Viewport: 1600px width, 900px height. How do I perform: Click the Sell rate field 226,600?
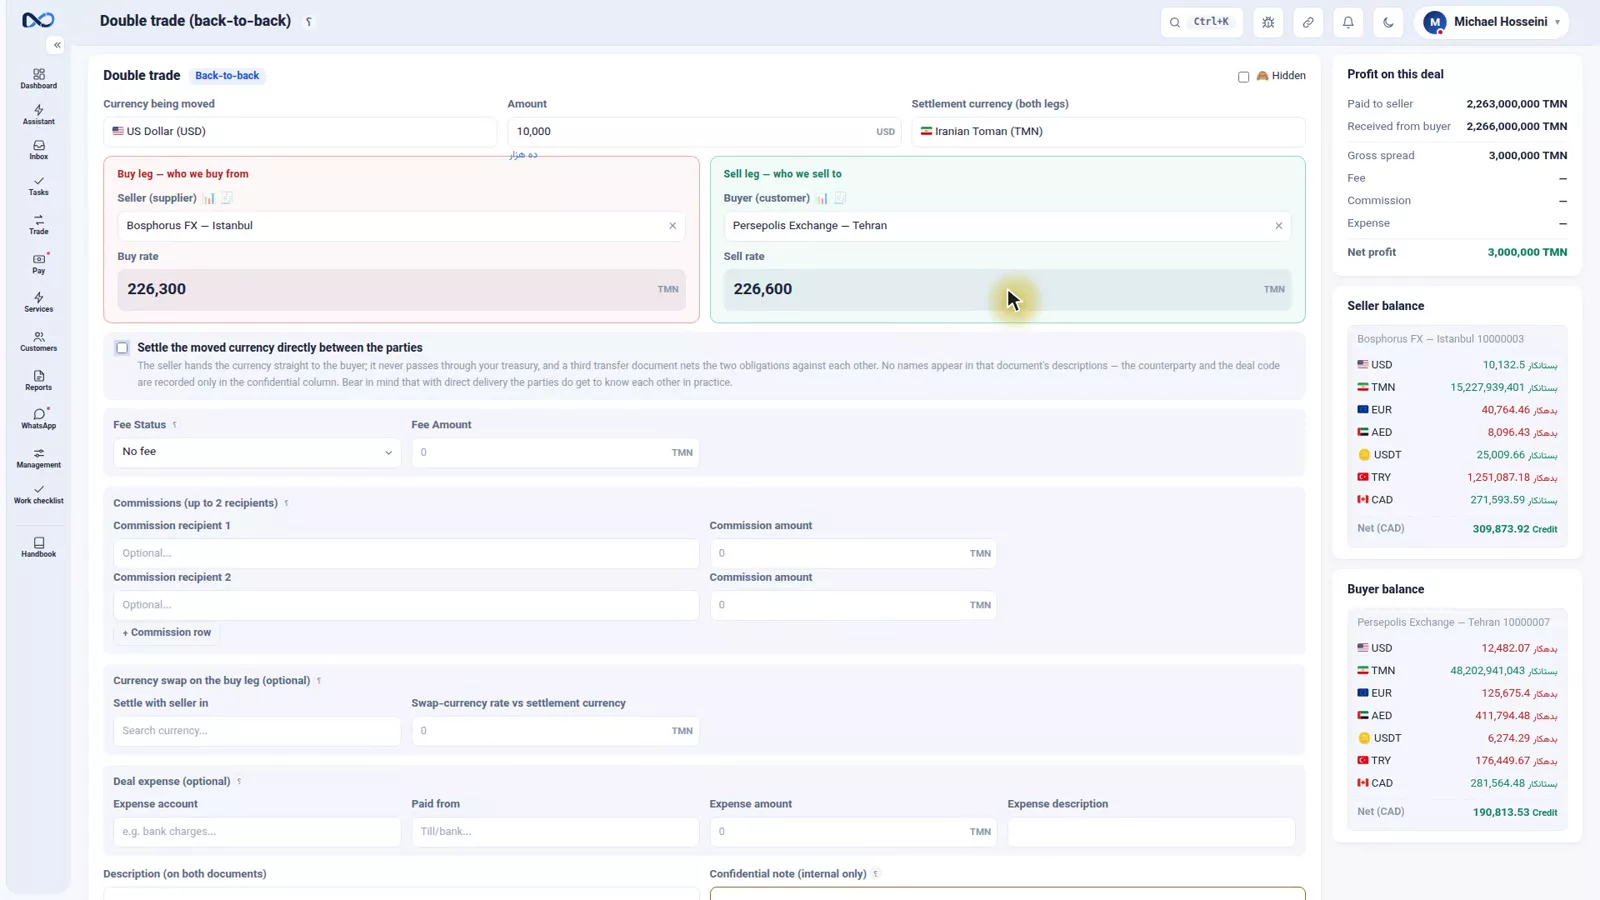click(1007, 289)
